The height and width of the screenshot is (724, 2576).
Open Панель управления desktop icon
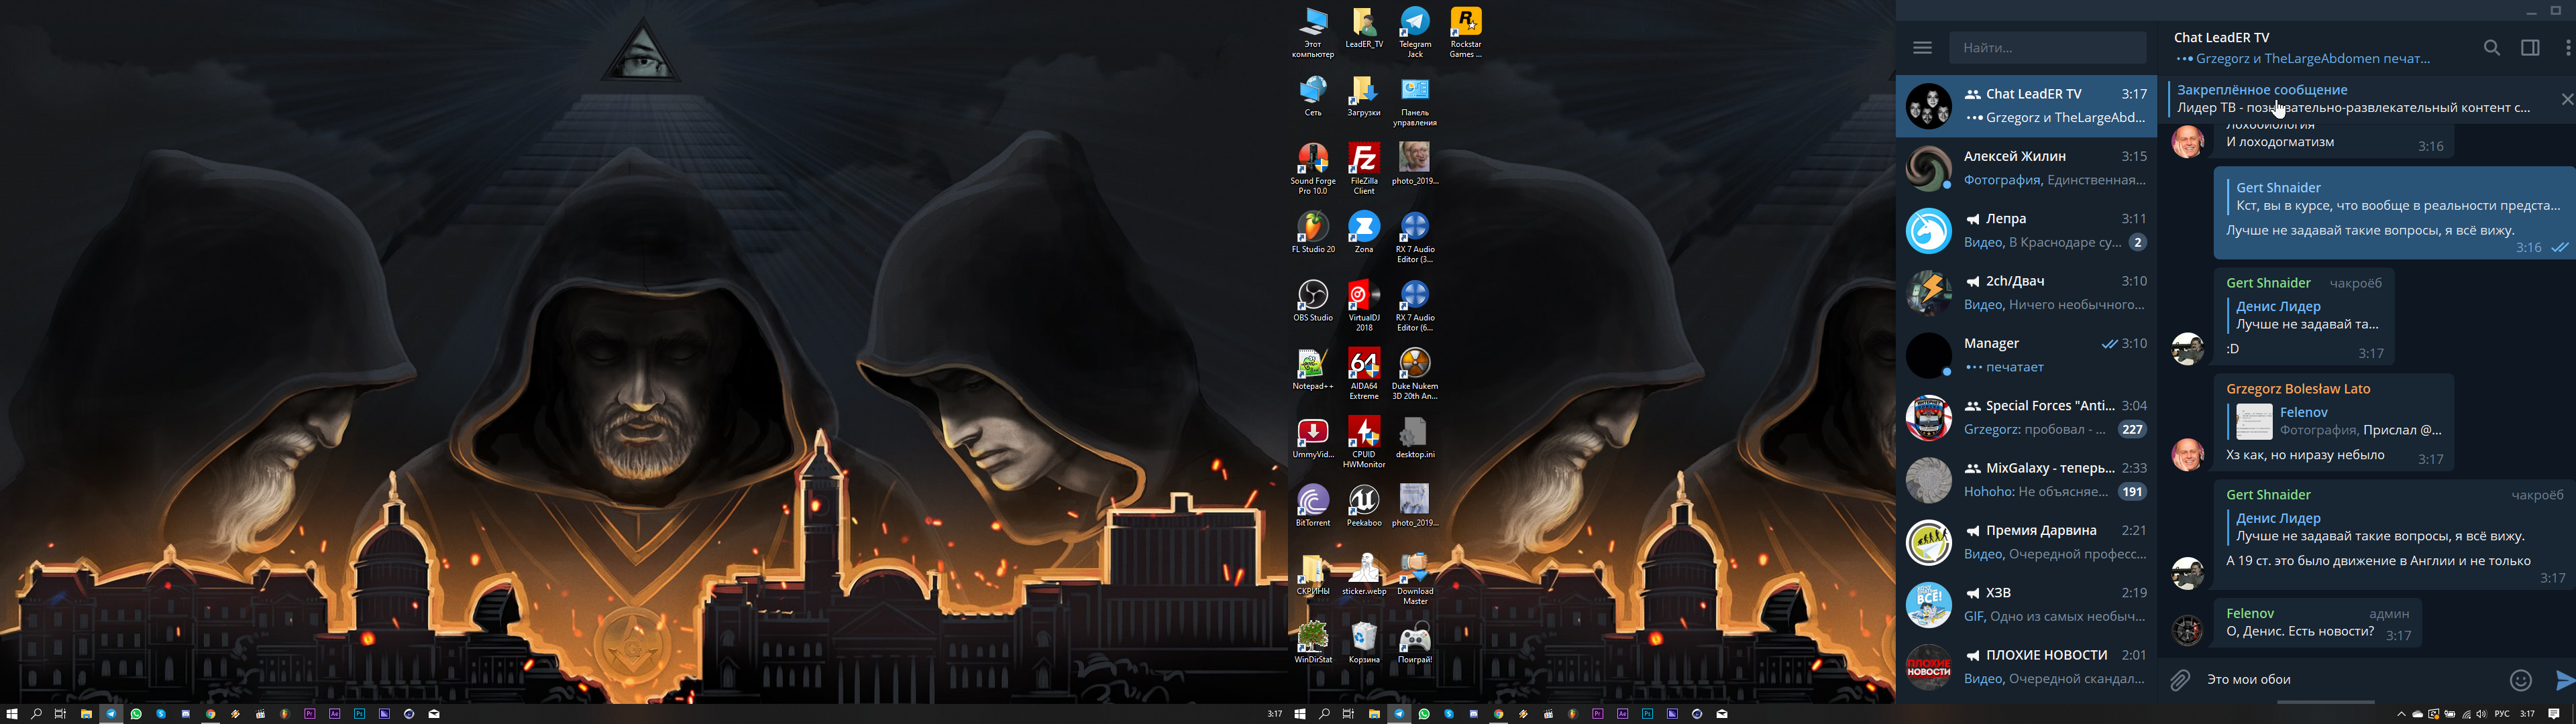(1415, 101)
